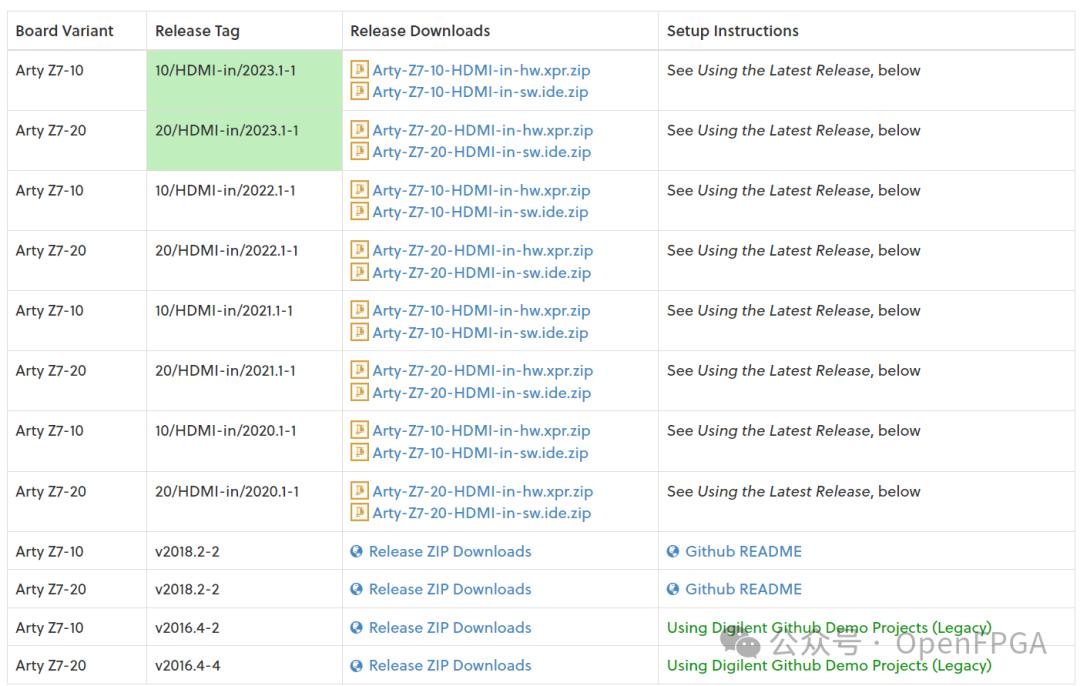Download Arty-Z7-20-HDMI-in-hw.xpr.zip for release 2022.1-1
The height and width of the screenshot is (686, 1080).
(x=482, y=250)
